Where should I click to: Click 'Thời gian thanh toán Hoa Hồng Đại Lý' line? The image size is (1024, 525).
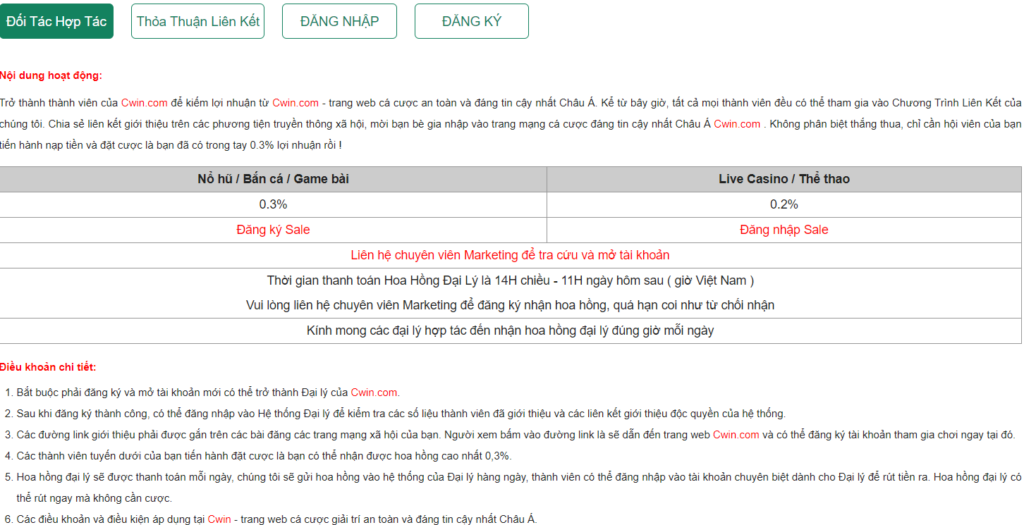510,281
